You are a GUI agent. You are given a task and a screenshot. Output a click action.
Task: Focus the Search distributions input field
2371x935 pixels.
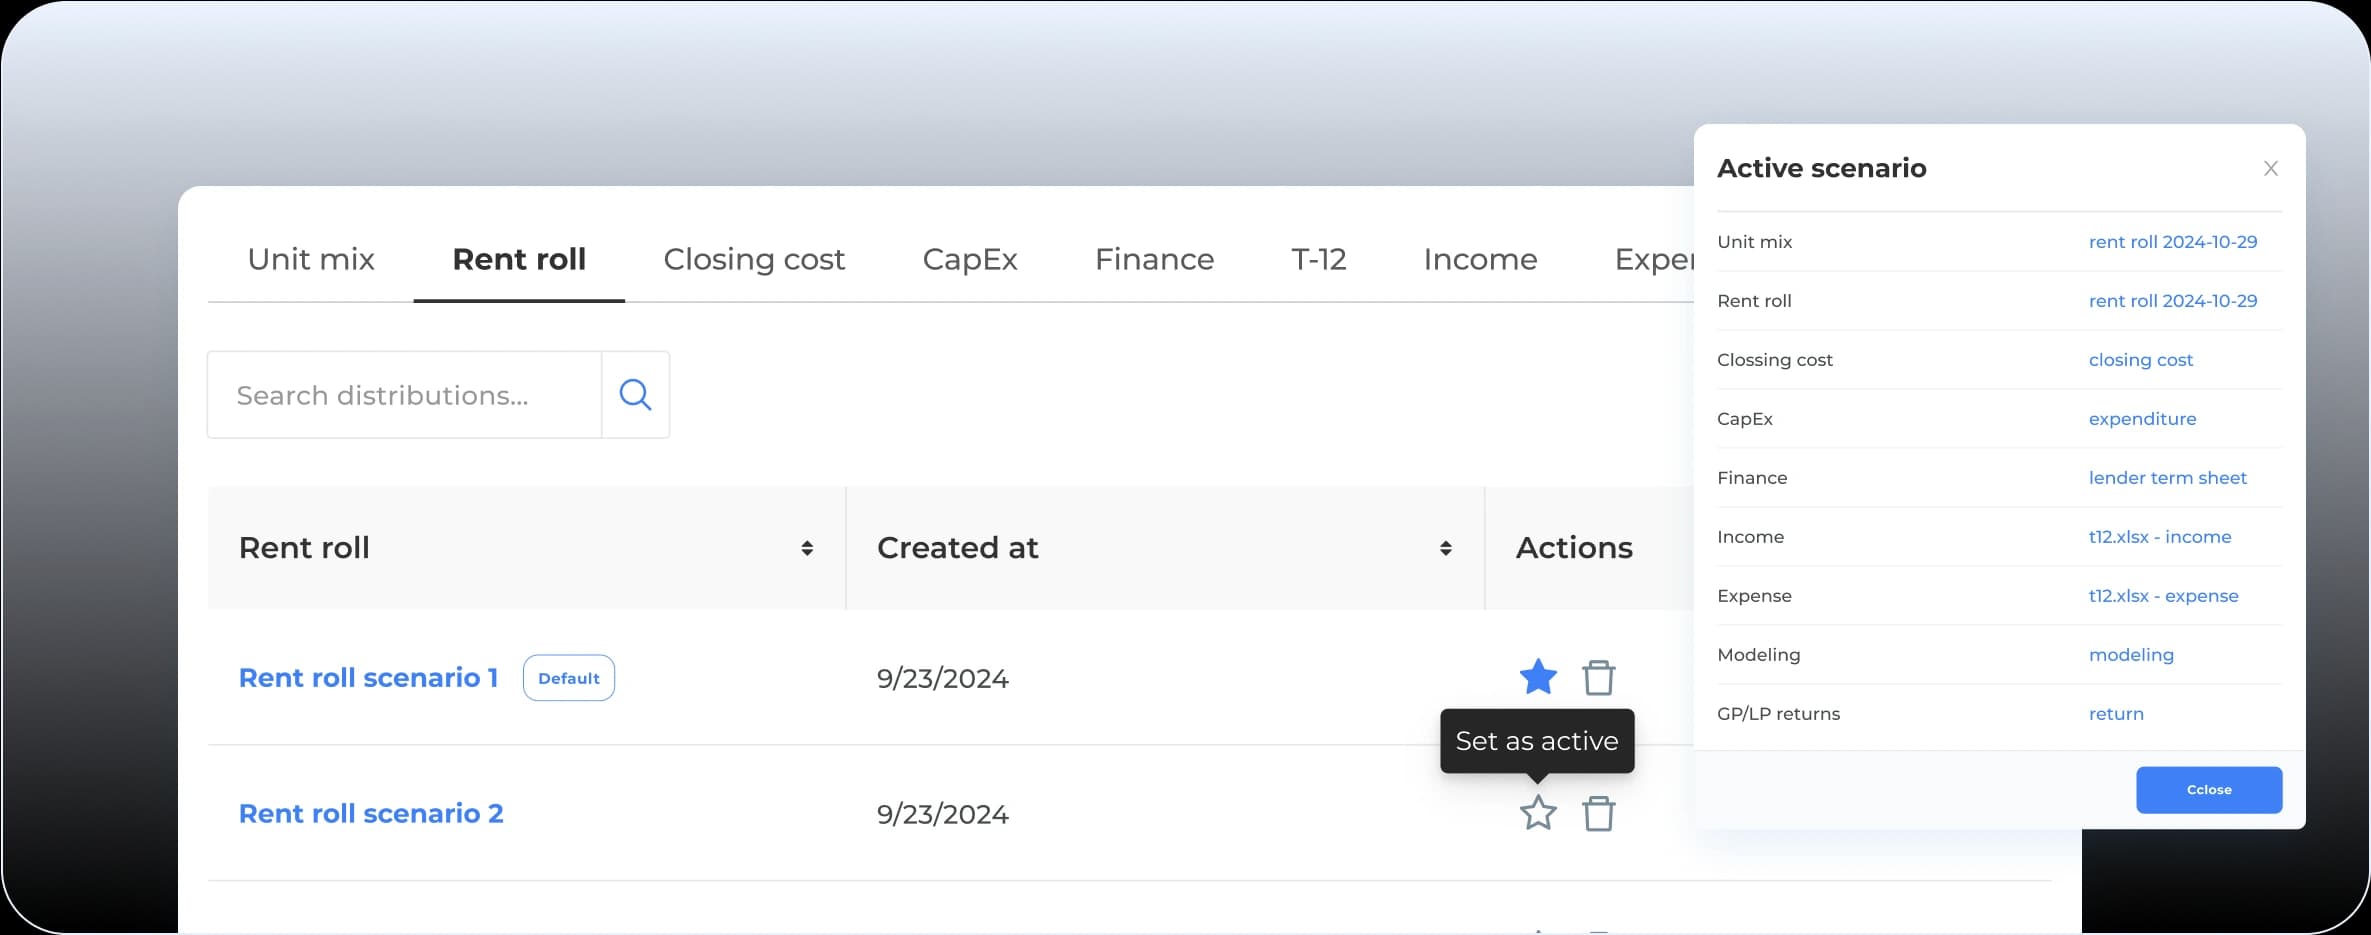(x=404, y=395)
